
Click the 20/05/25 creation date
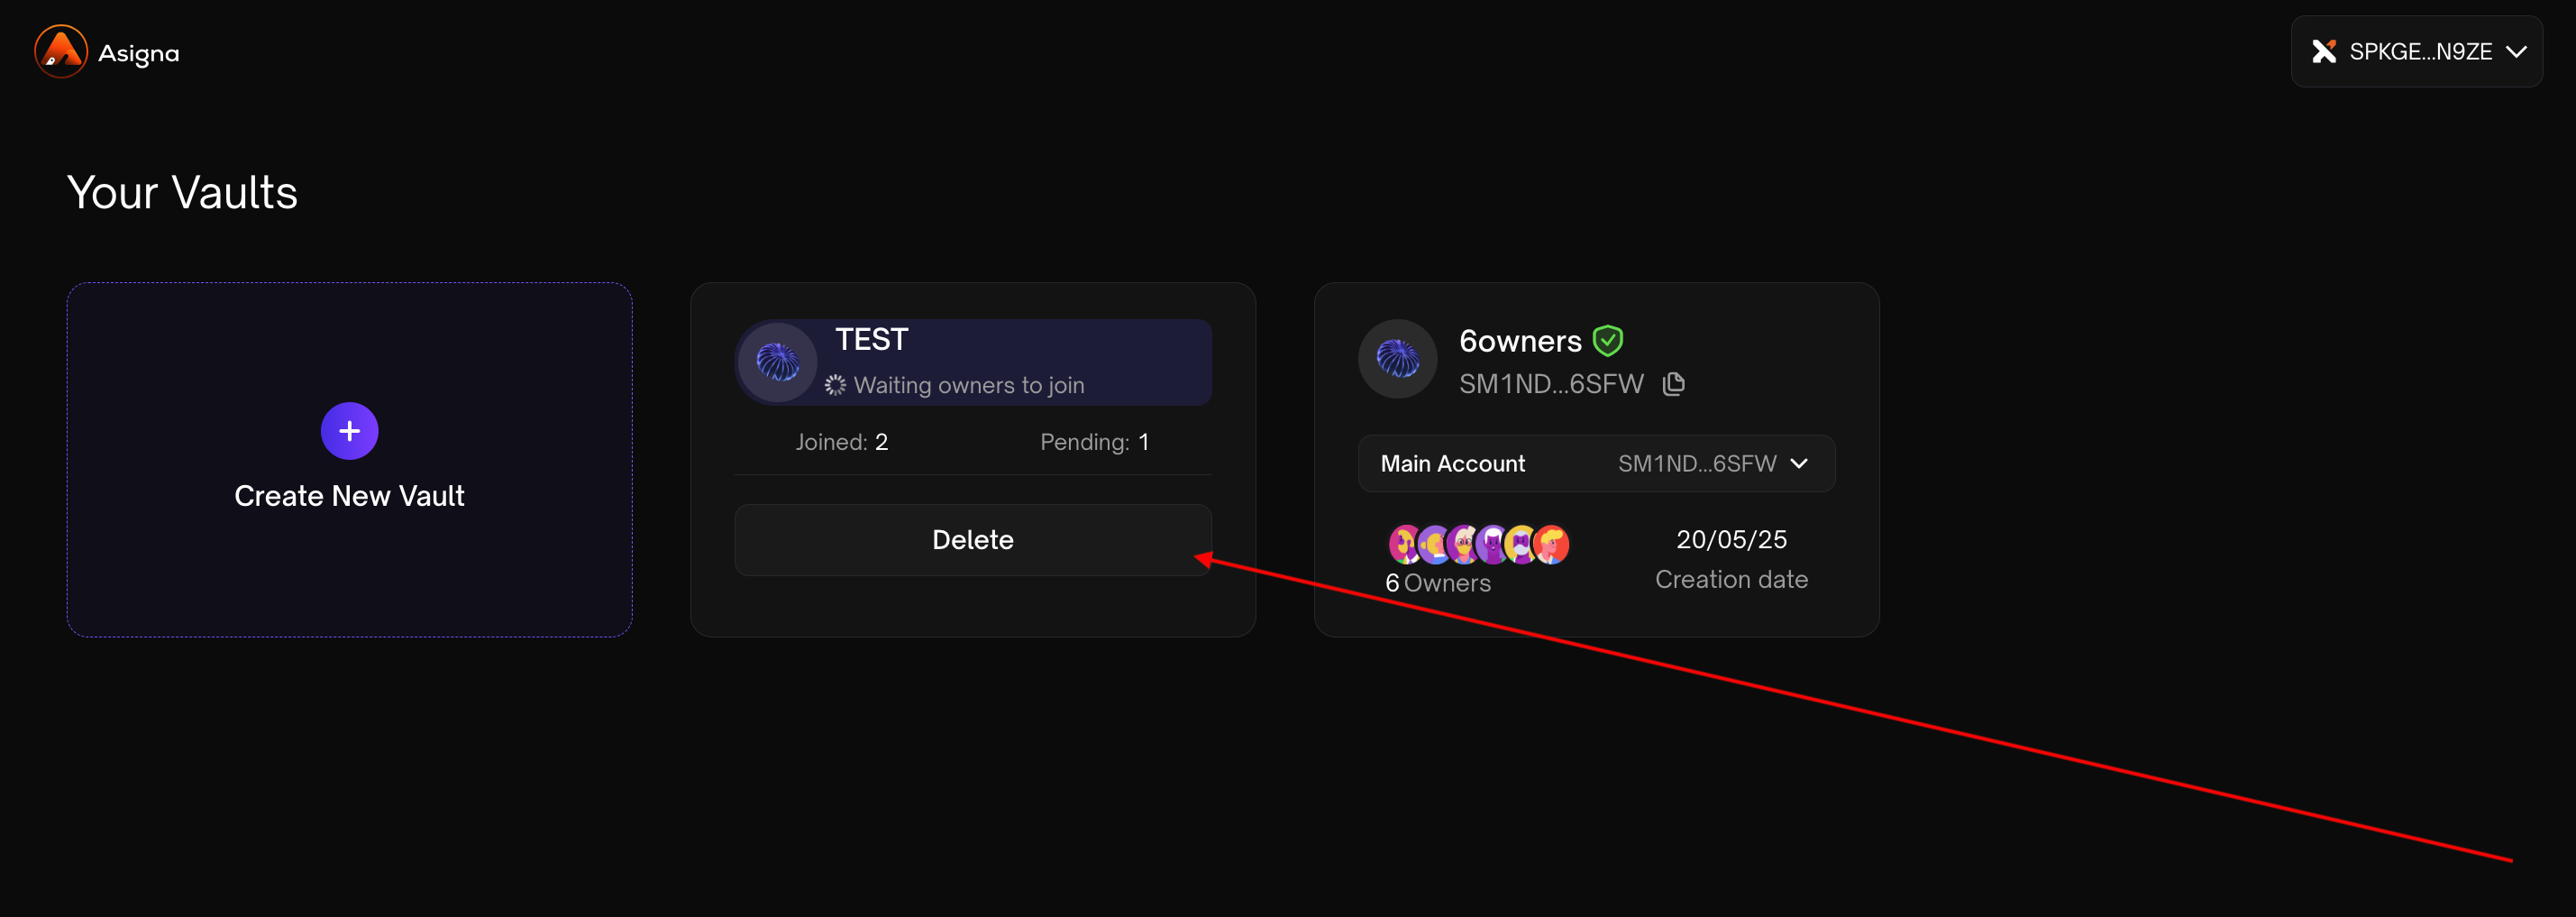tap(1730, 540)
